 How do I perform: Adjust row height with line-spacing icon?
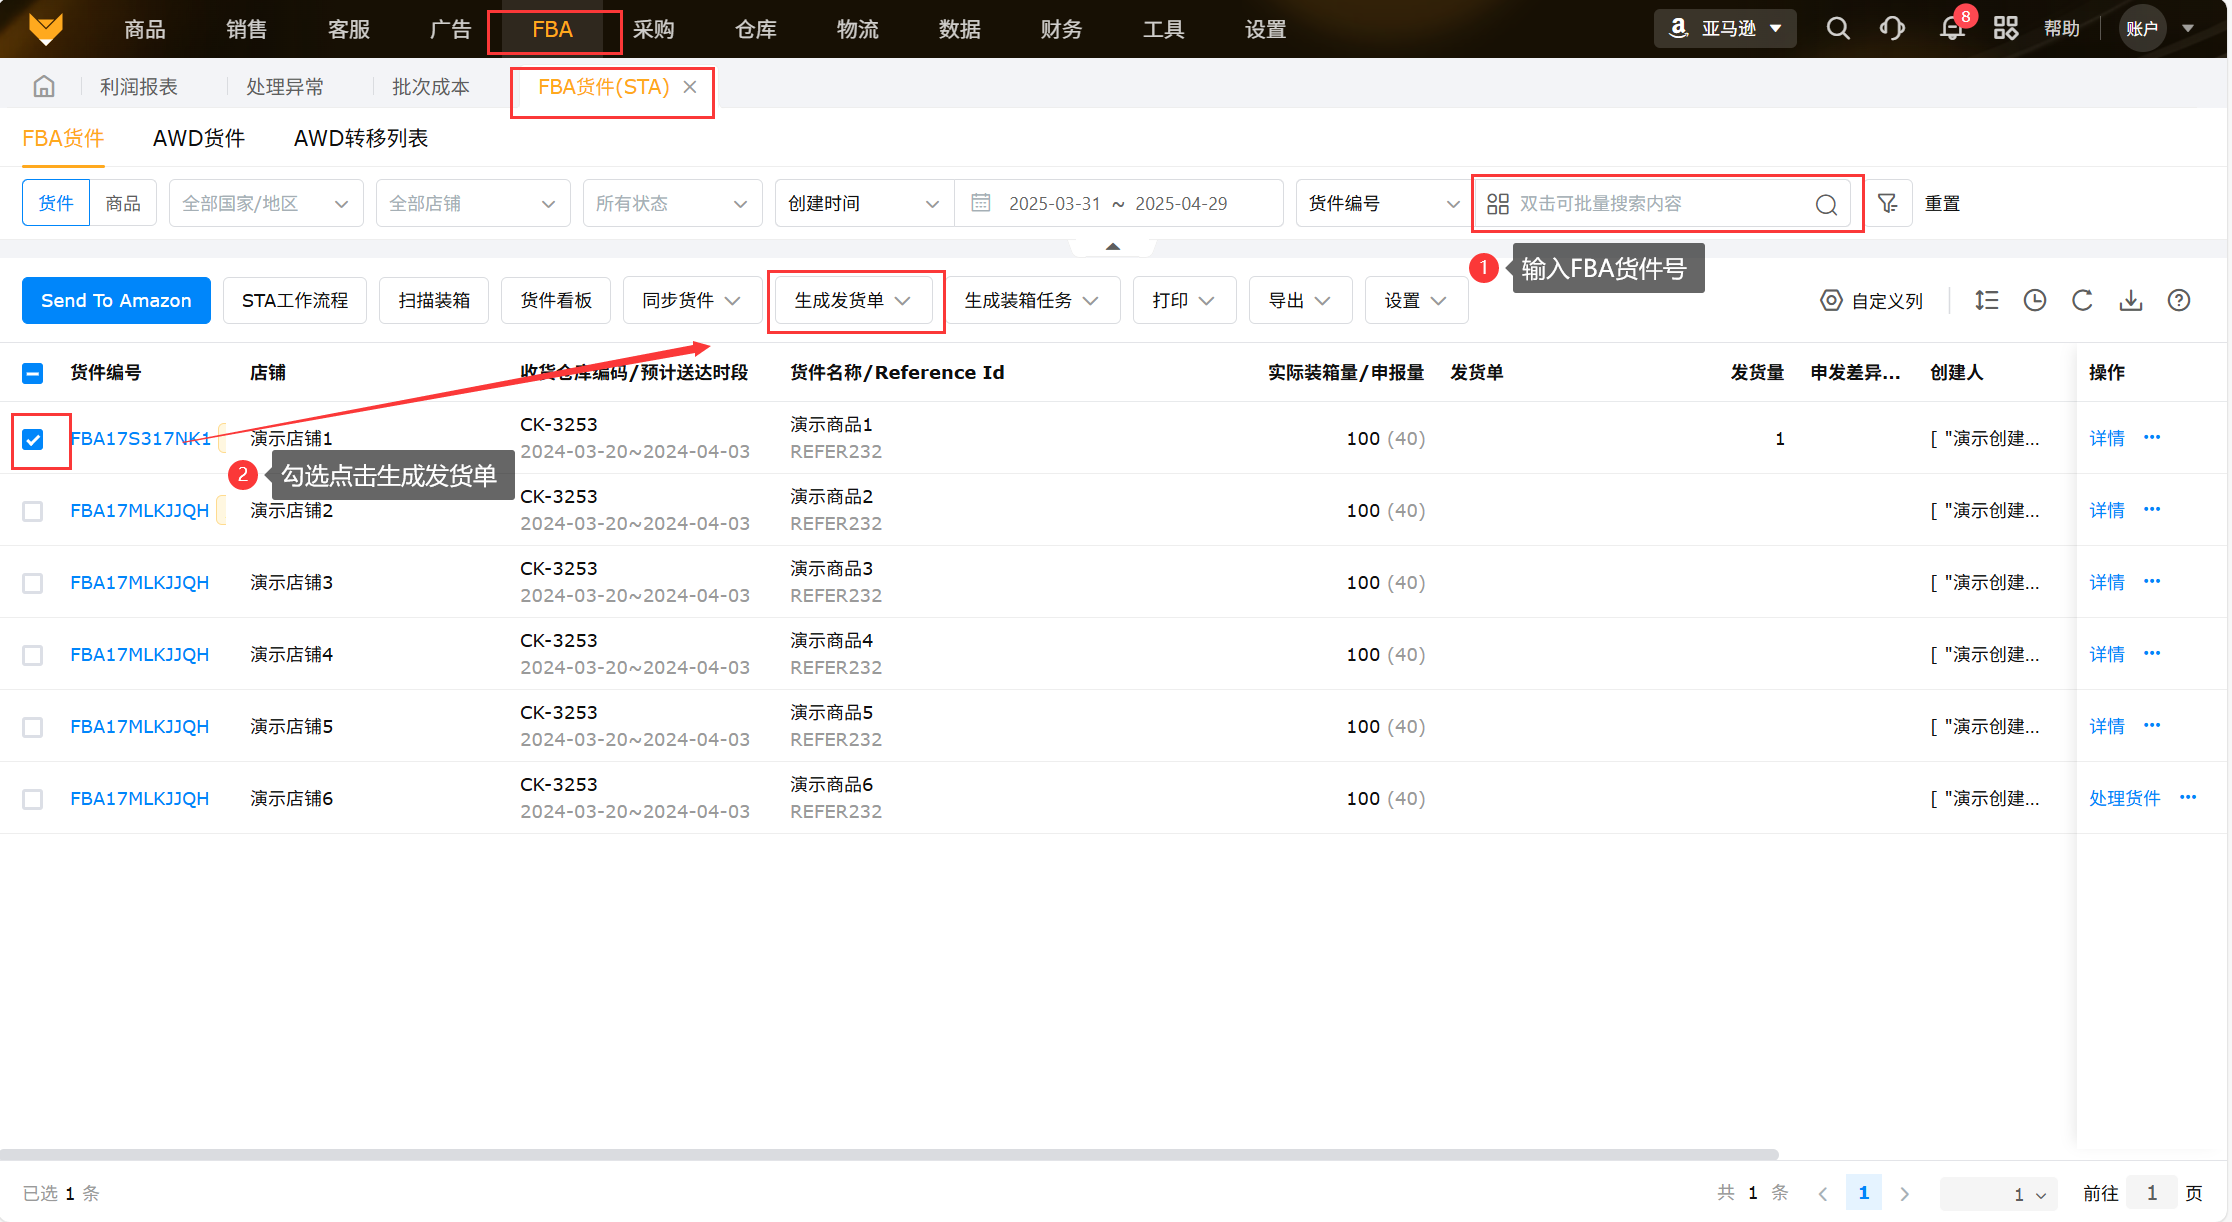[1987, 300]
